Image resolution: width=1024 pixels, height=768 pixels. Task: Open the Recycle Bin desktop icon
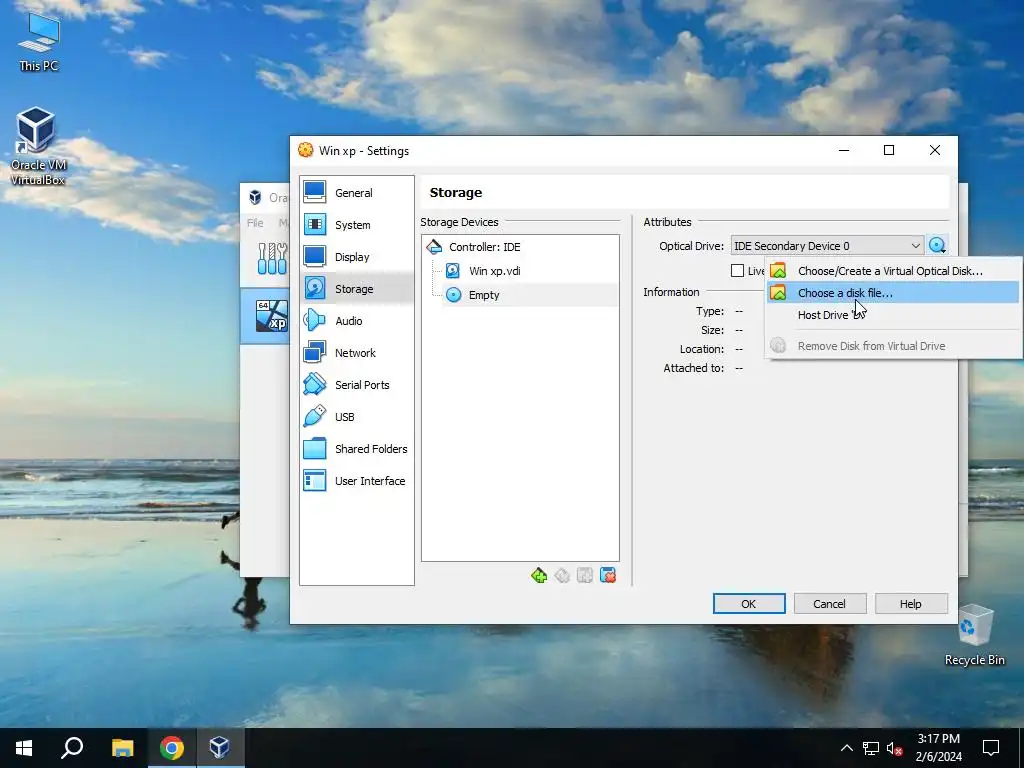[x=974, y=635]
